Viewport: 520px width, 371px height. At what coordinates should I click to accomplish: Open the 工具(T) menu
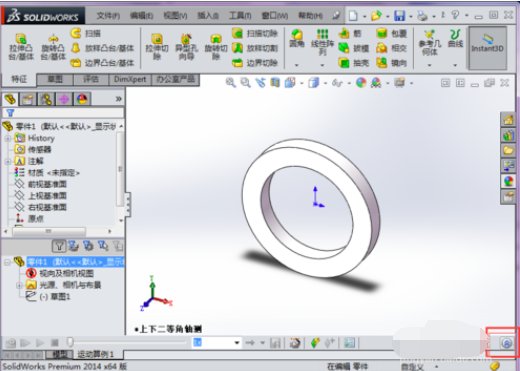click(240, 15)
